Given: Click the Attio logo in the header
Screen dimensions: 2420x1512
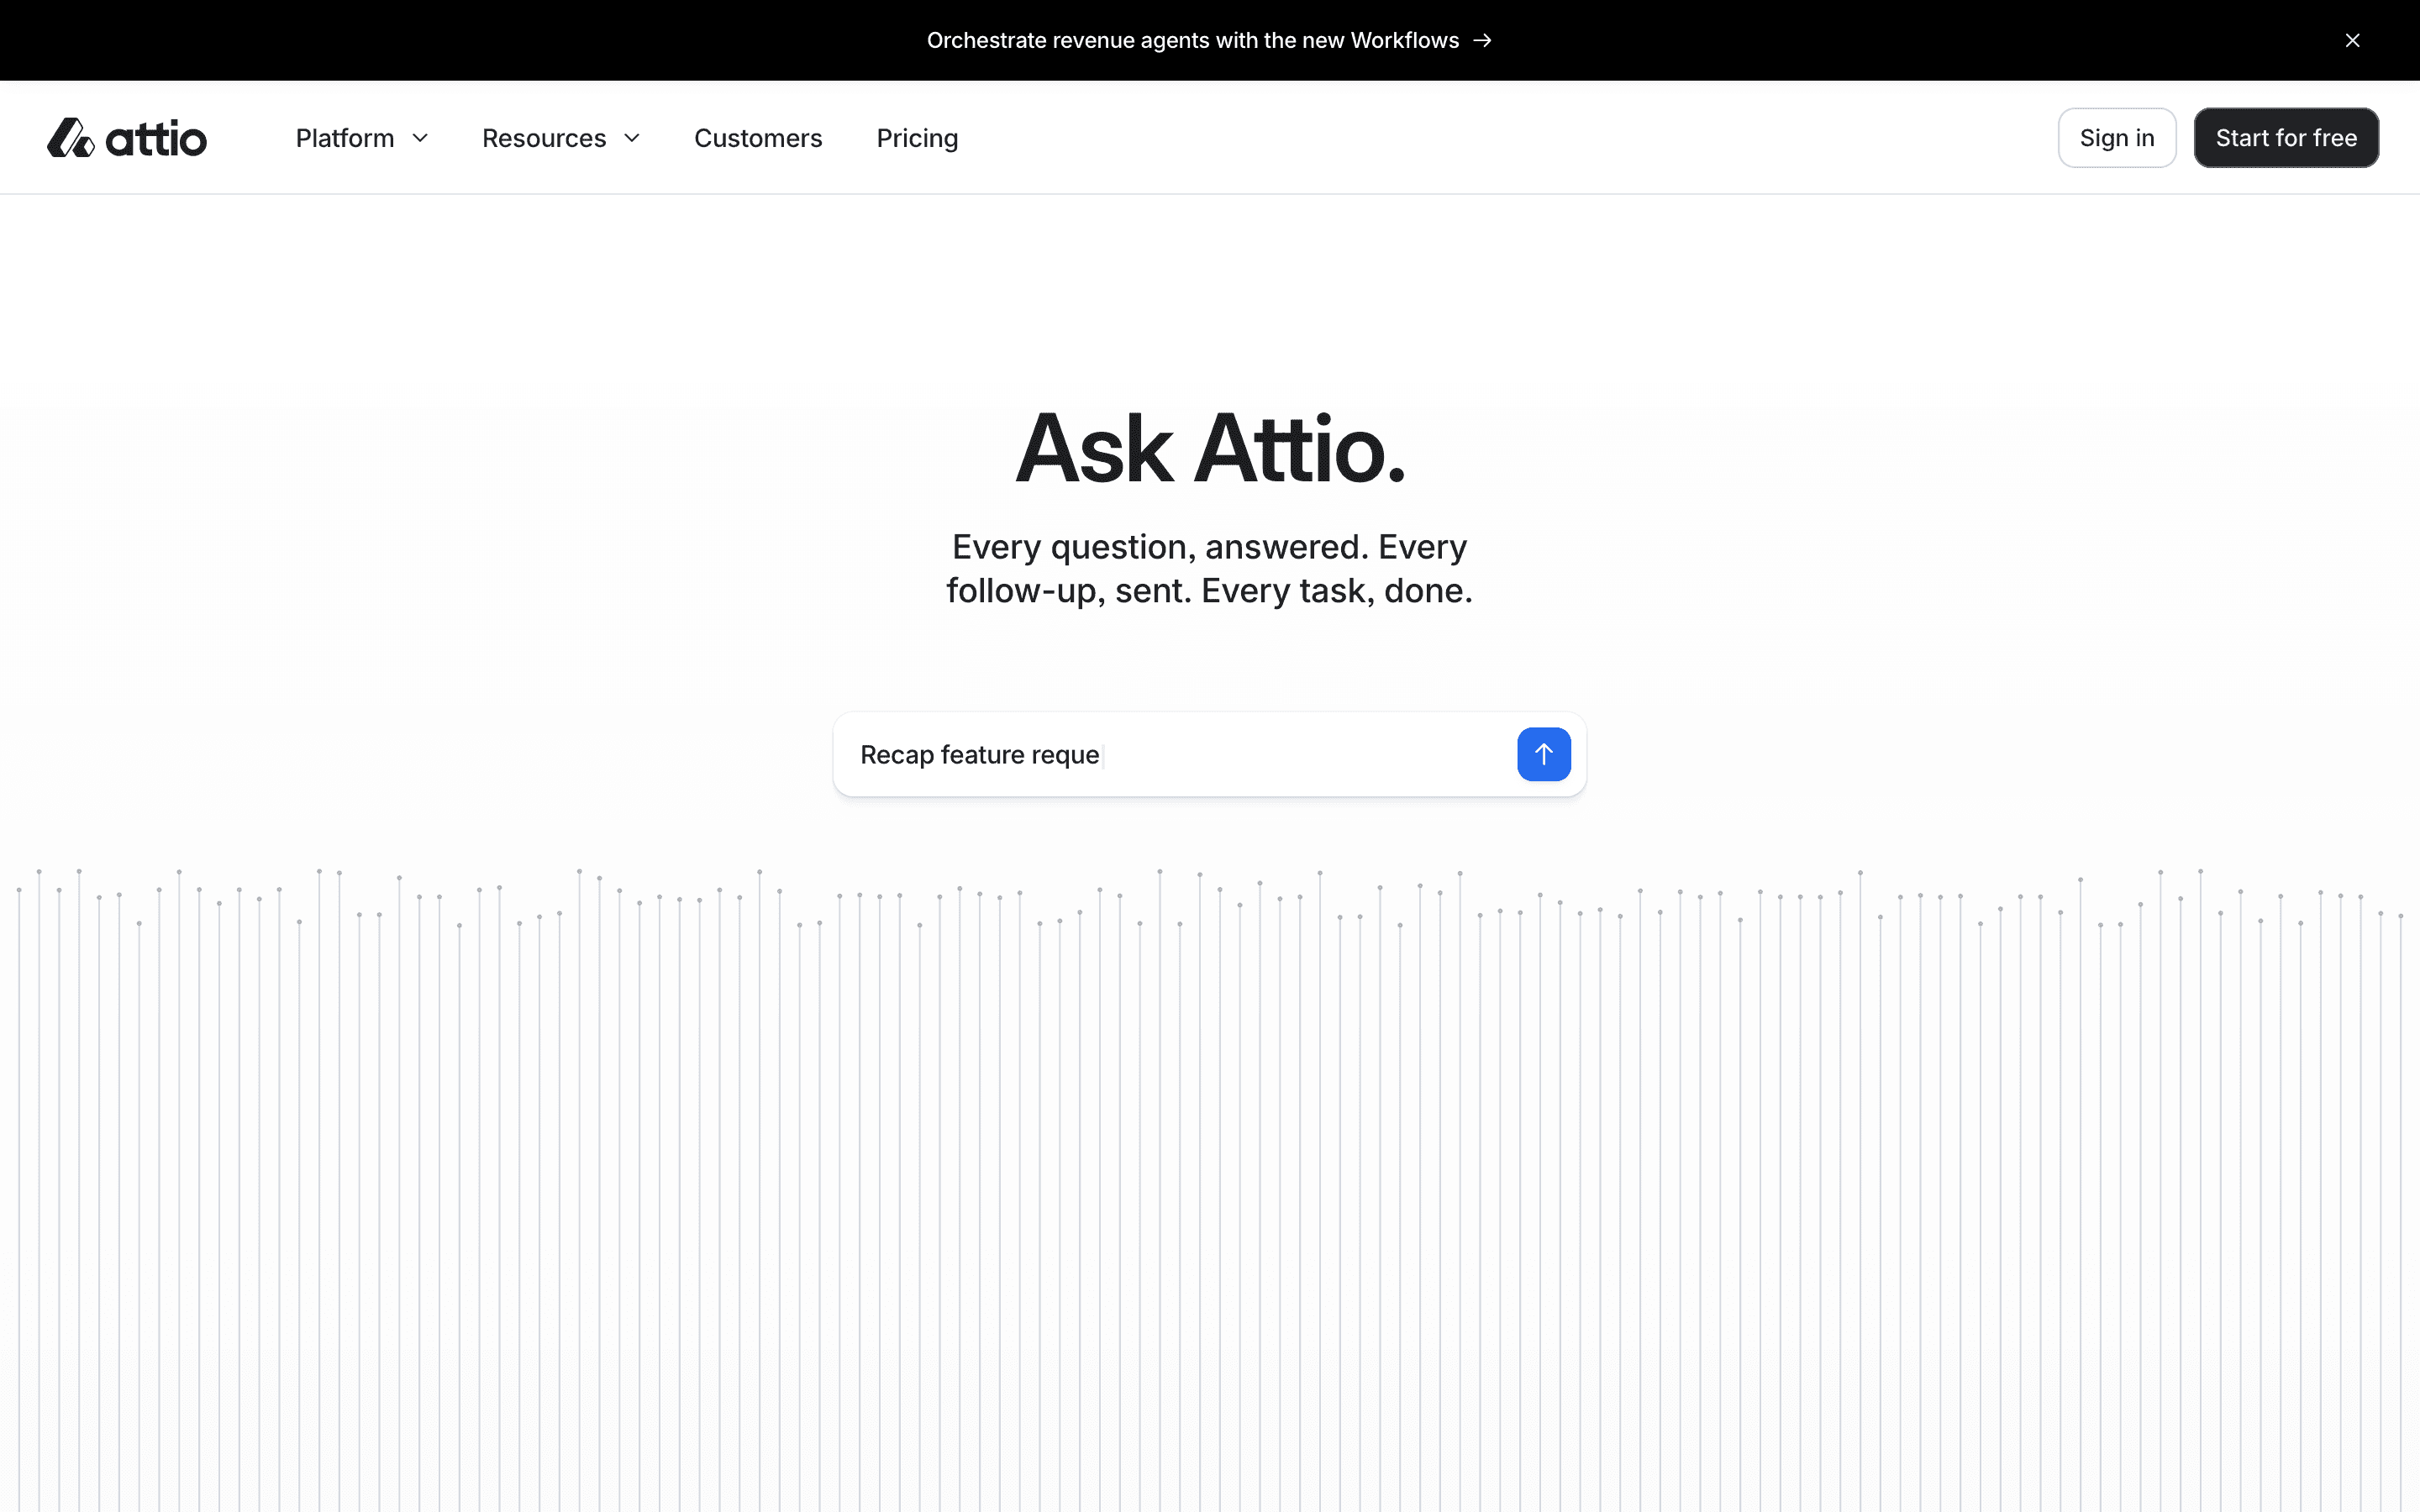Looking at the screenshot, I should [127, 138].
